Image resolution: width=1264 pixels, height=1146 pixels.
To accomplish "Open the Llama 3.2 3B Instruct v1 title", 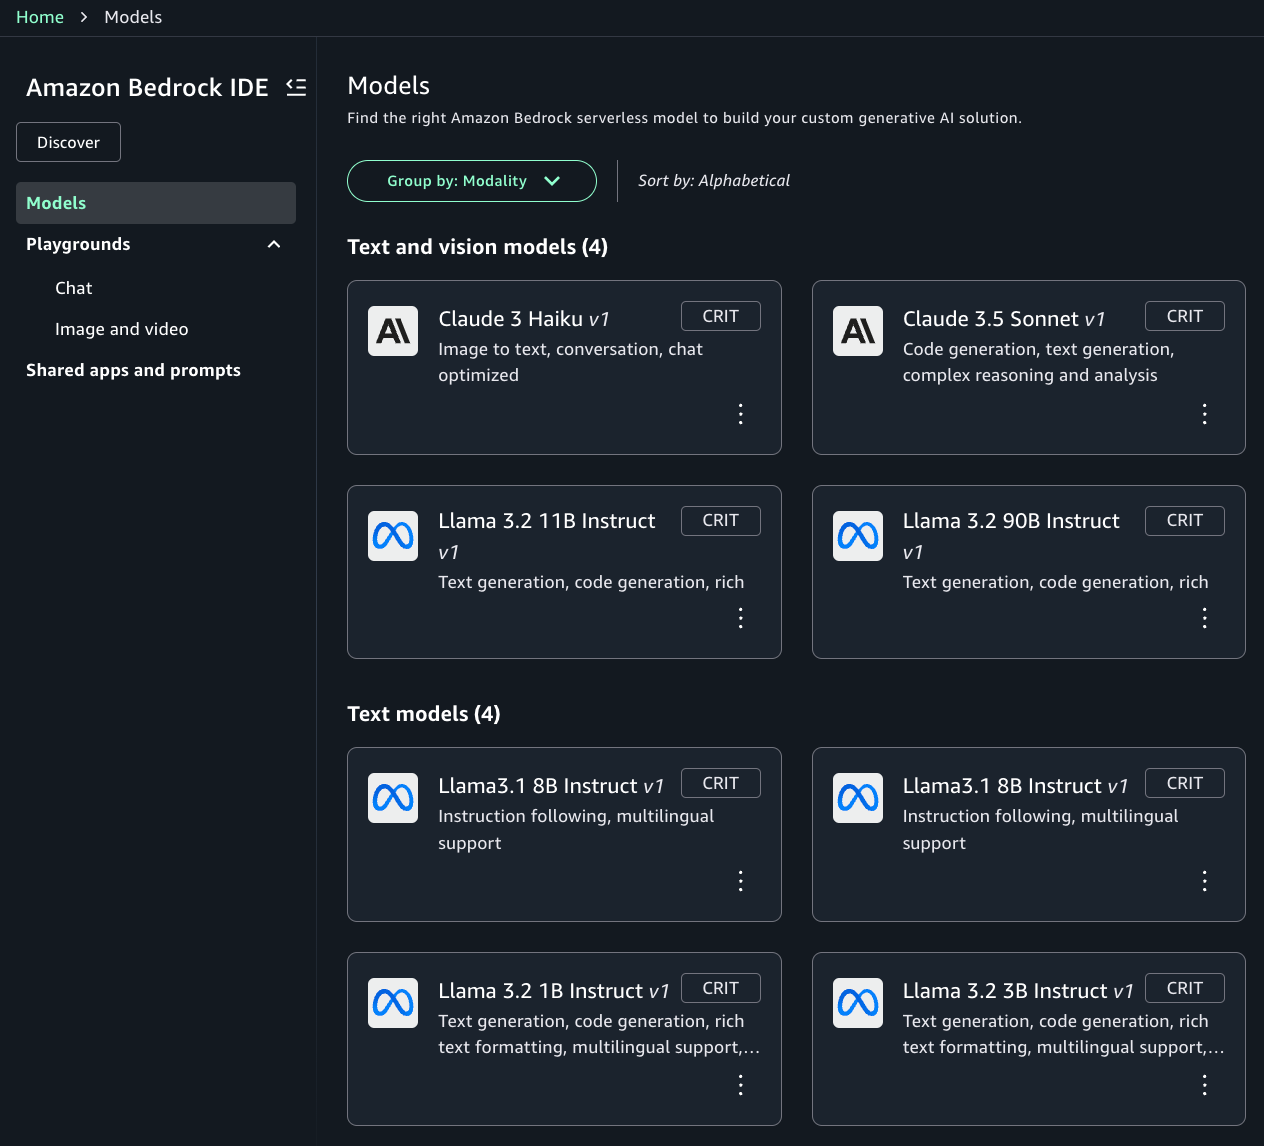I will tap(1018, 991).
